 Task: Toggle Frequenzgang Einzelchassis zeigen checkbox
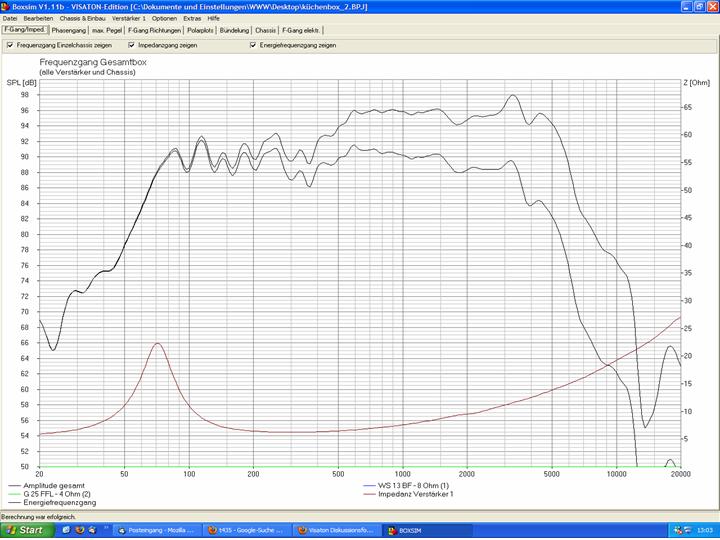point(10,45)
